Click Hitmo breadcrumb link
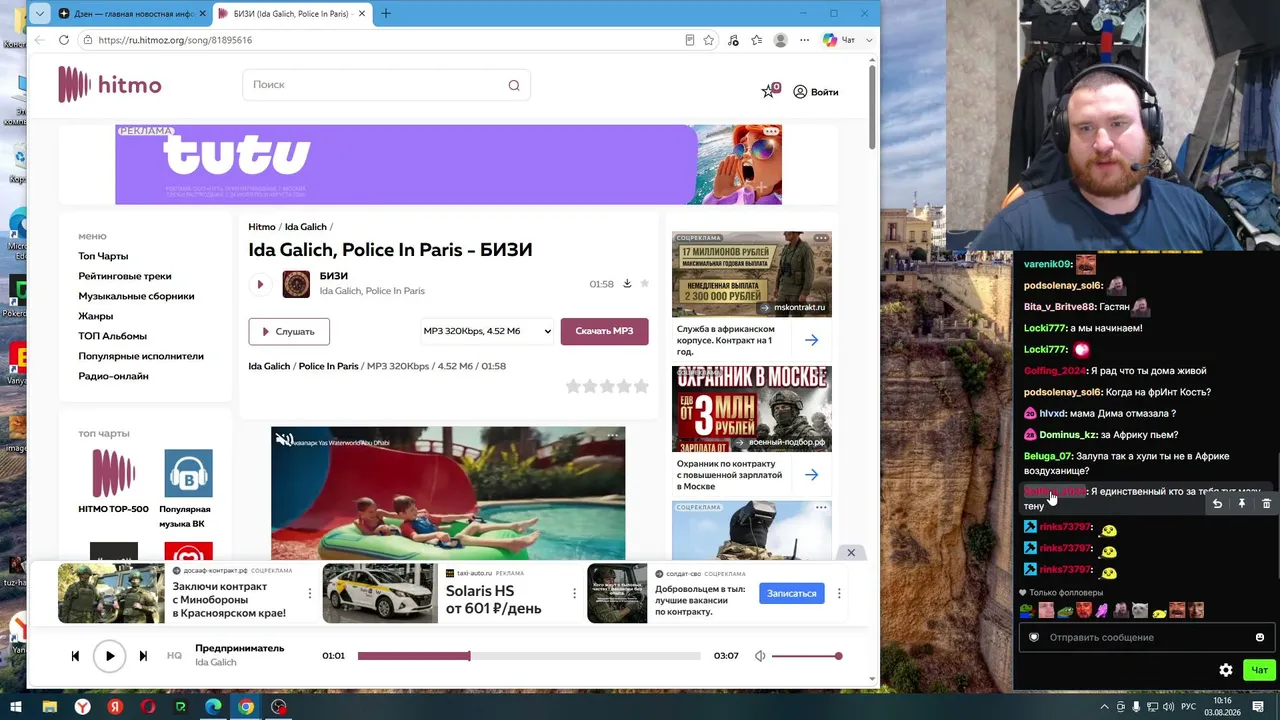Viewport: 1280px width, 720px height. click(262, 227)
